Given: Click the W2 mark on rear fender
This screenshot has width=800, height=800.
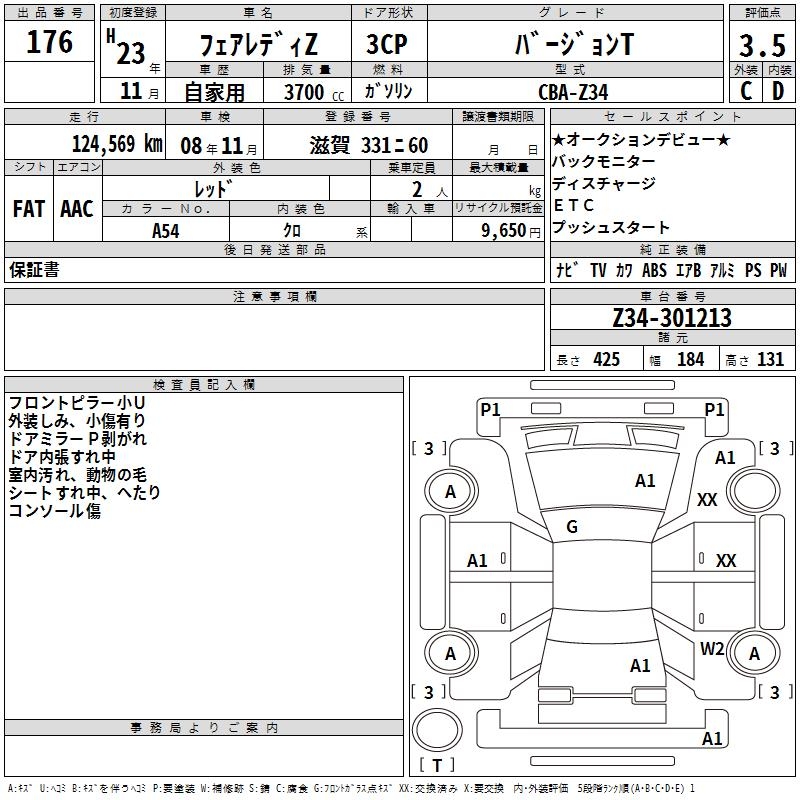Looking at the screenshot, I should (x=712, y=648).
